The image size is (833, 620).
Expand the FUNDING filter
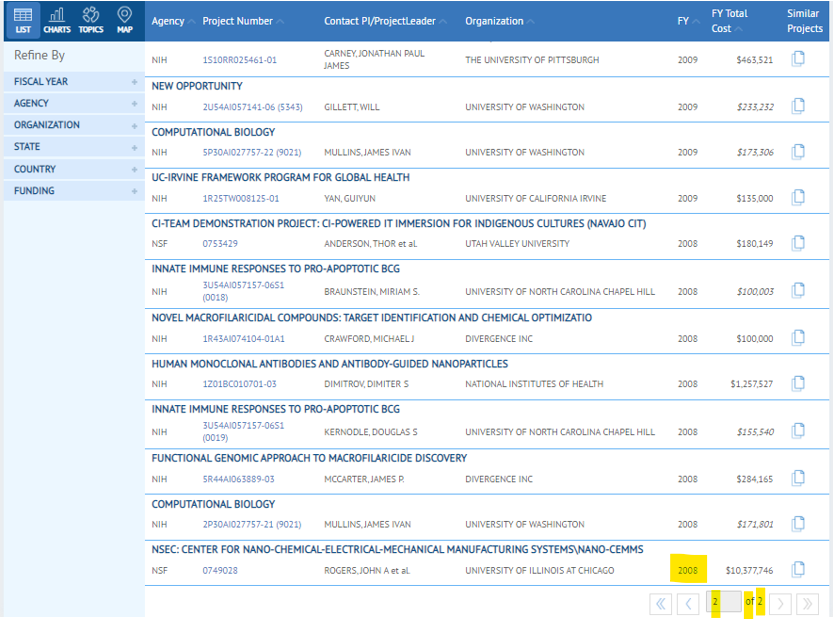click(74, 191)
